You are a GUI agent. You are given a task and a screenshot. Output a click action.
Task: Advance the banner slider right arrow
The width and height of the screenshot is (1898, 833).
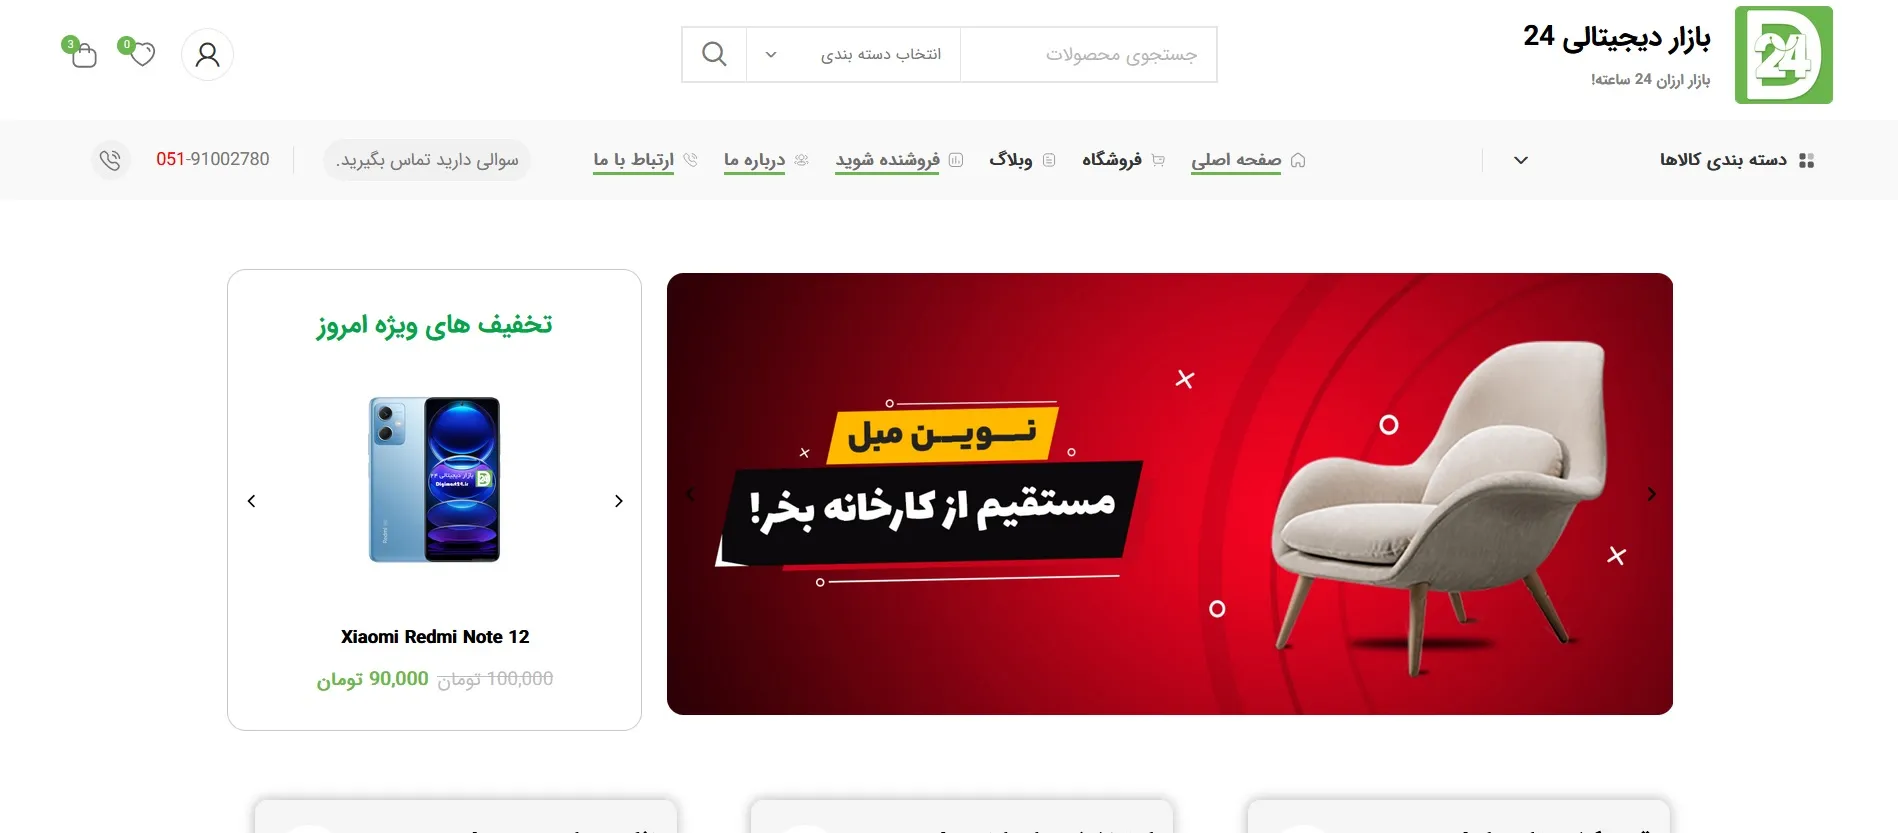[1652, 494]
